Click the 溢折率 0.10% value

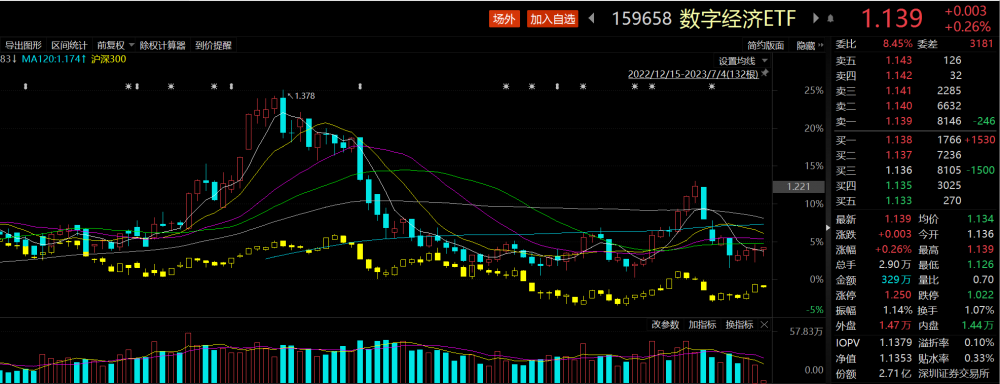click(x=979, y=343)
